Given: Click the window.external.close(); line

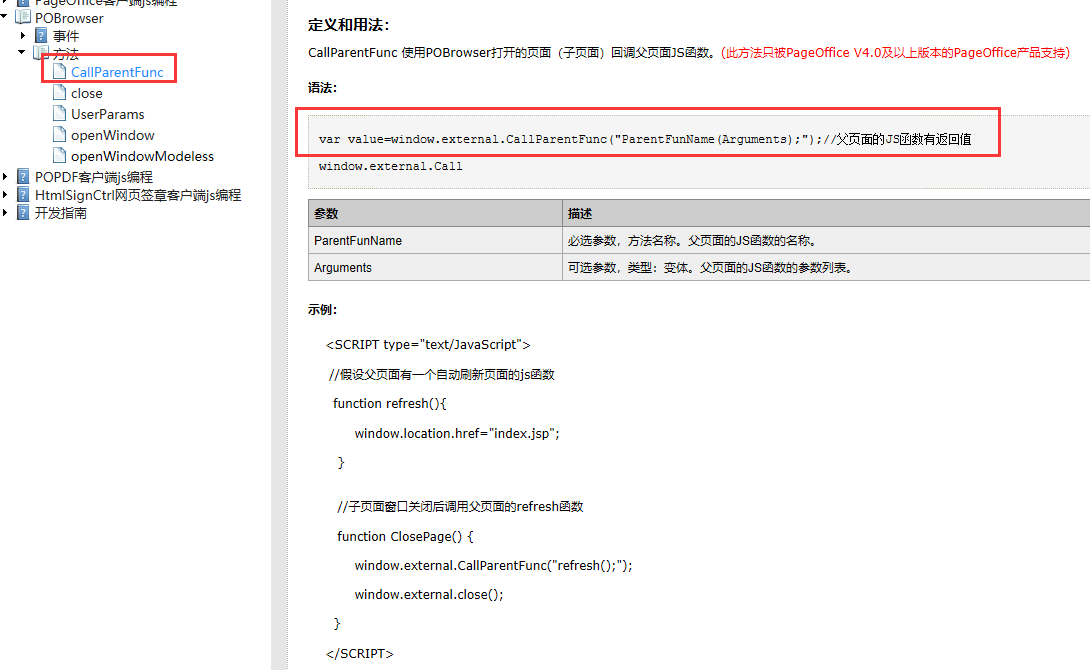Looking at the screenshot, I should point(429,595).
